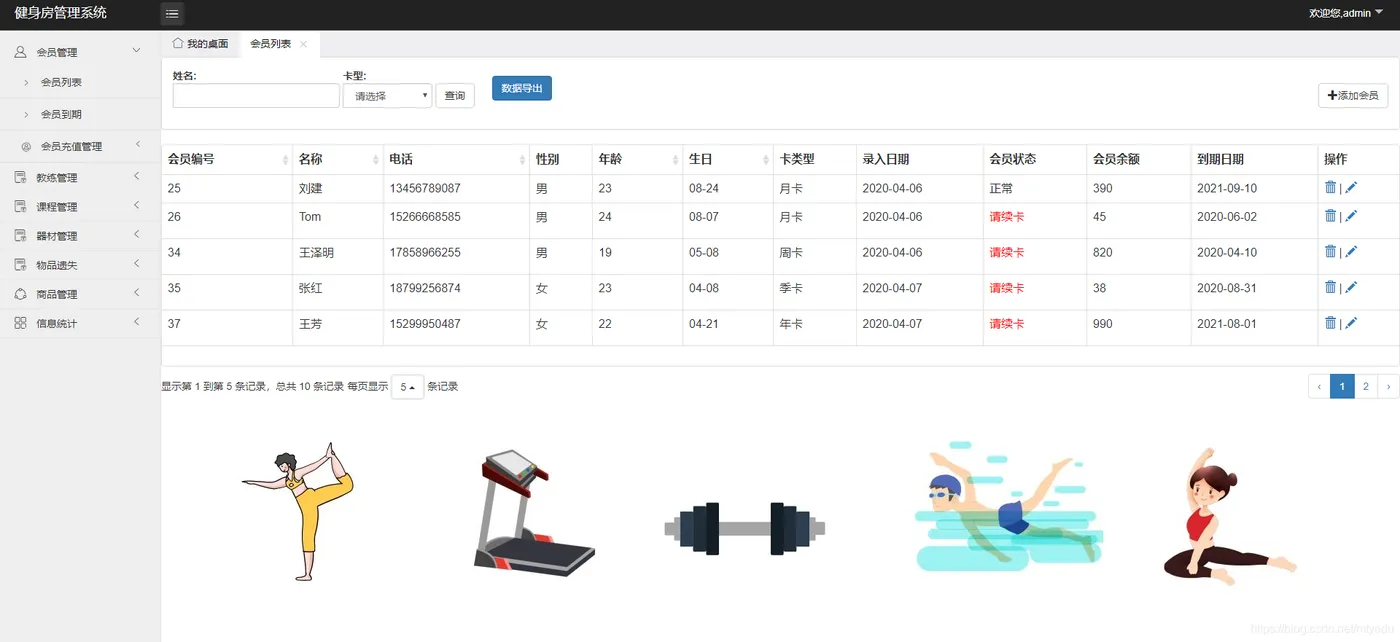This screenshot has width=1400, height=642.
Task: Click the 添加会员 button
Action: (x=1353, y=95)
